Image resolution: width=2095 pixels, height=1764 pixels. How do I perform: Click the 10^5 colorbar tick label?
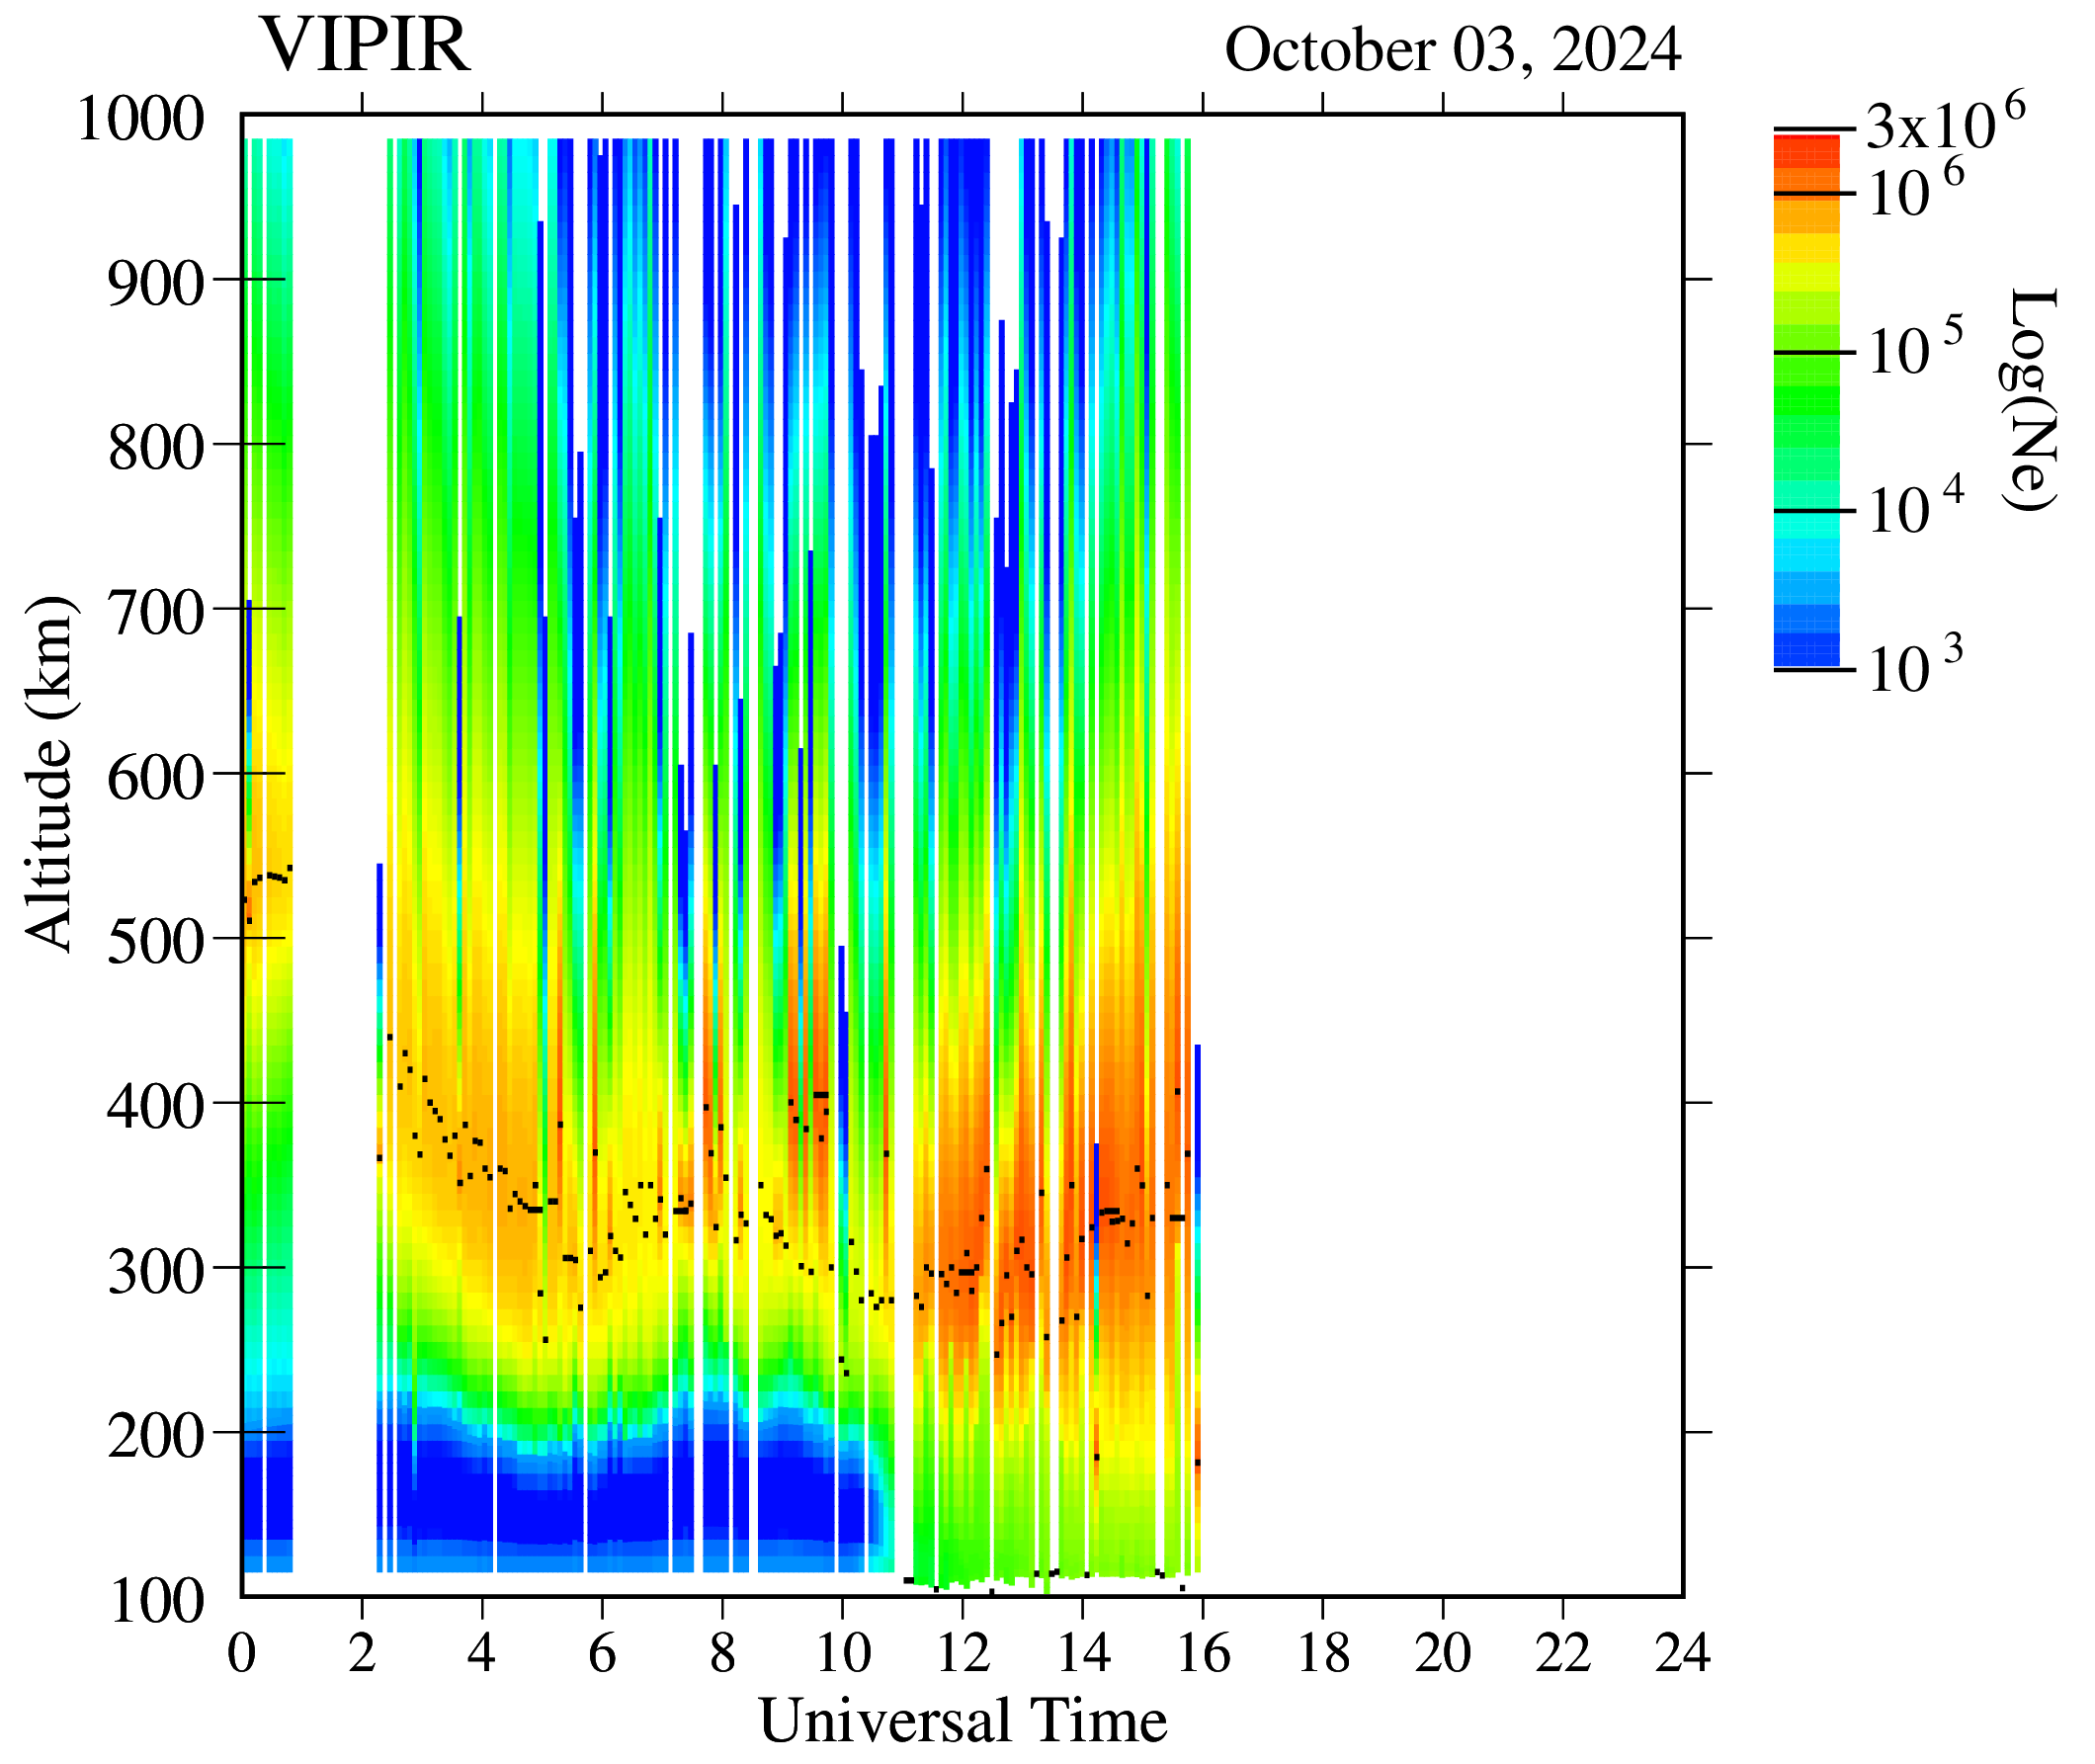coord(1914,351)
